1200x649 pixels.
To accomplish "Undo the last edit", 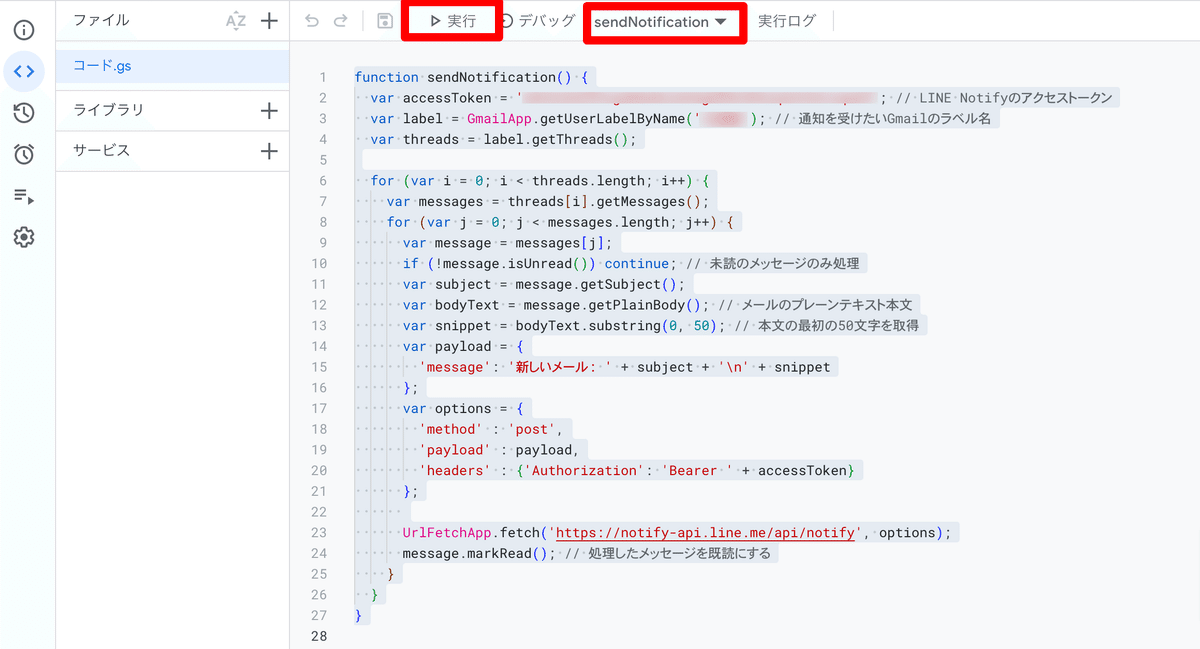I will point(312,21).
